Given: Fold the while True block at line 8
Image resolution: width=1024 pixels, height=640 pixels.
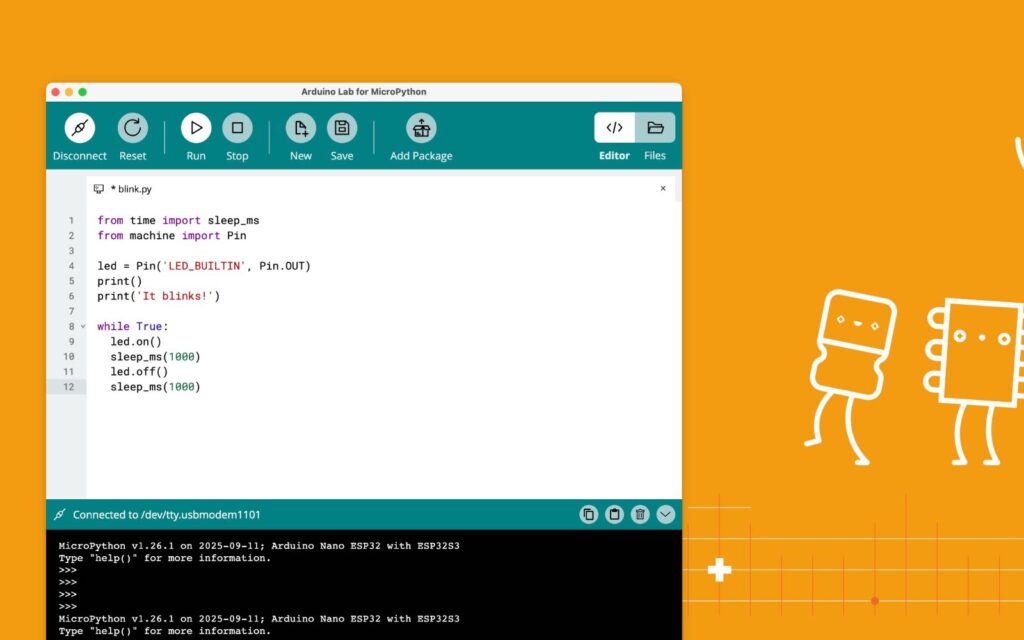Looking at the screenshot, I should point(83,327).
